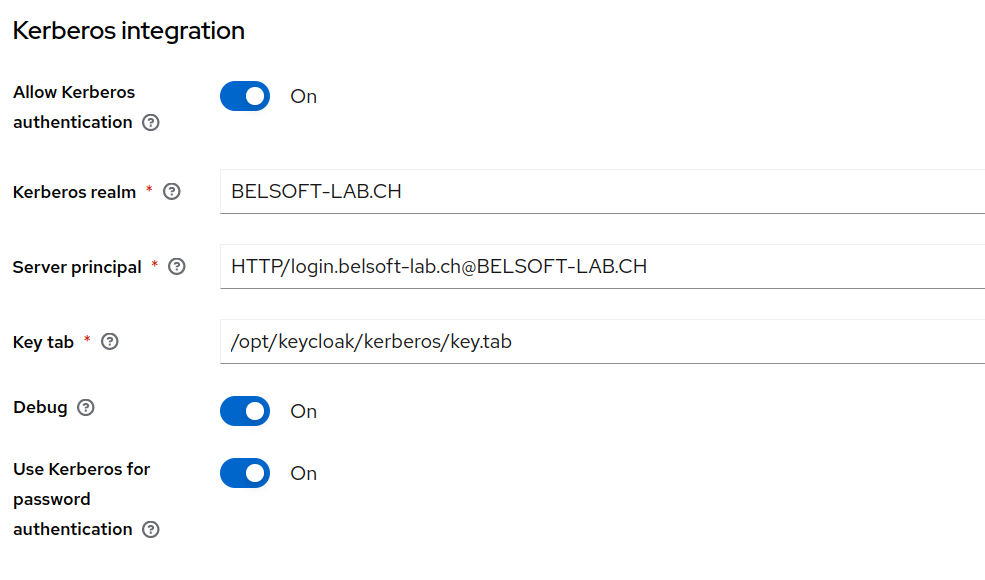Click the Key tab help question icon

point(110,342)
